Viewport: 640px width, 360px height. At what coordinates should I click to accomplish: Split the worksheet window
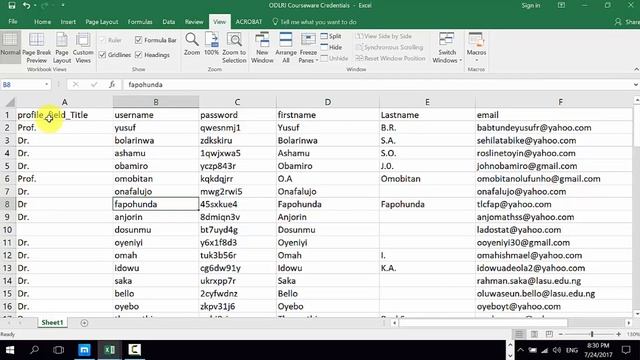pyautogui.click(x=331, y=36)
